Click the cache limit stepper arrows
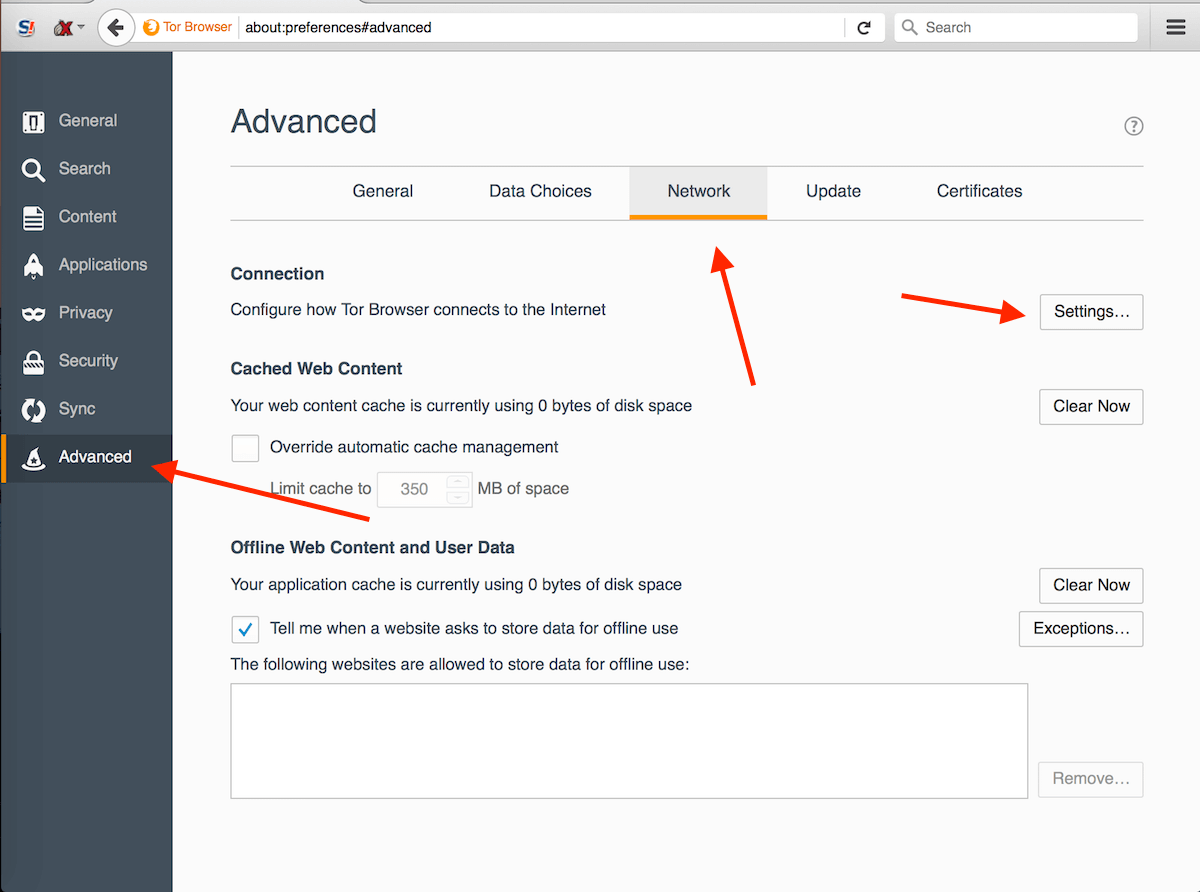The width and height of the screenshot is (1200, 892). coord(458,489)
